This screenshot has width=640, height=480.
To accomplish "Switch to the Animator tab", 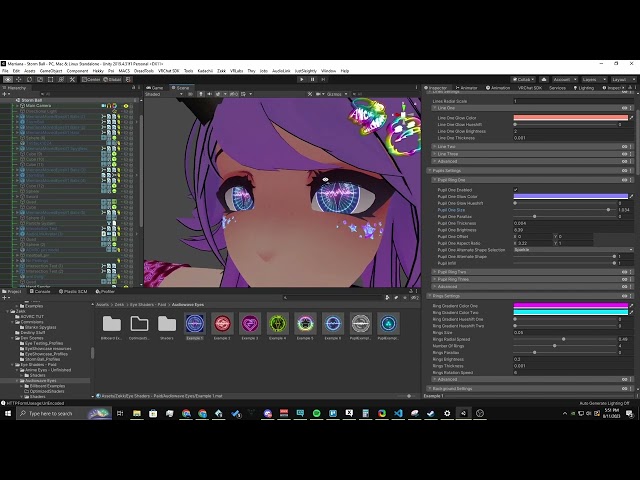I will click(466, 87).
